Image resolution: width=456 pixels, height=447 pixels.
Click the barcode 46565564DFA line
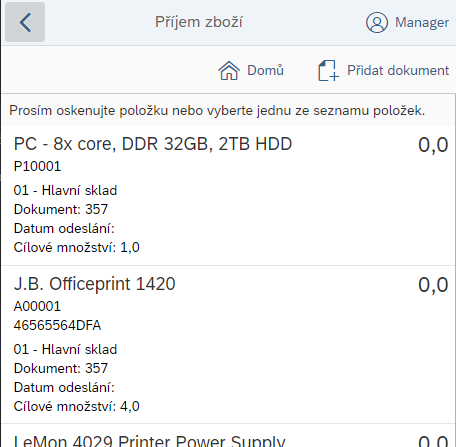pos(57,325)
